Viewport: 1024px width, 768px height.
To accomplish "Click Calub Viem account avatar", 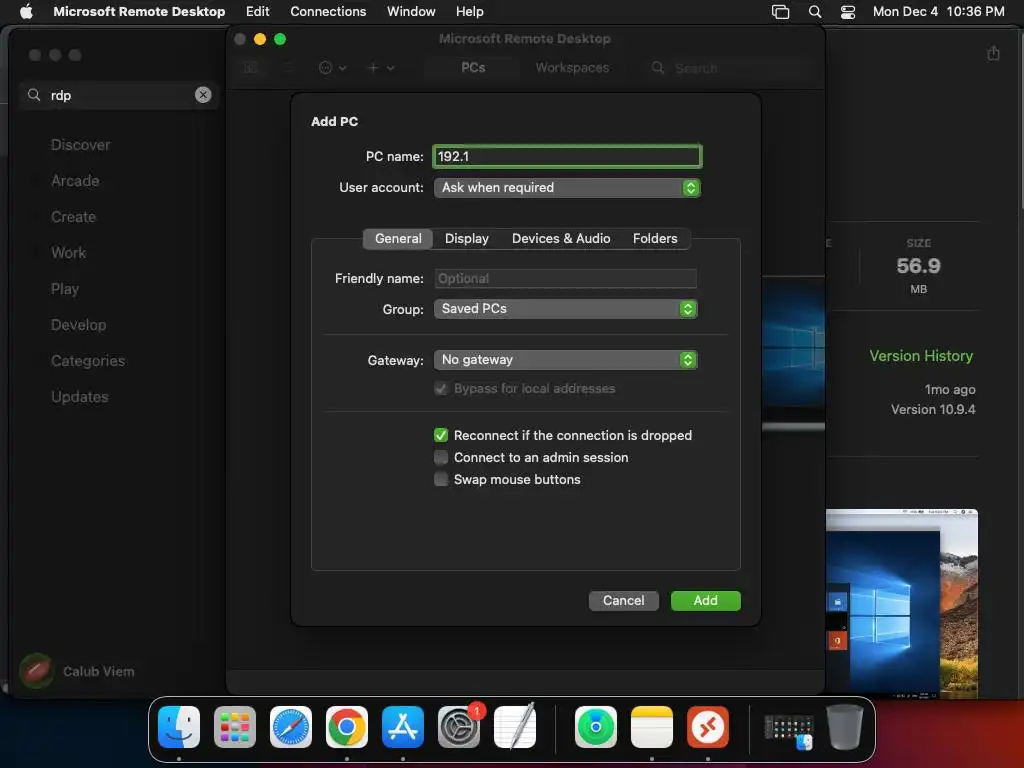I will [x=37, y=671].
